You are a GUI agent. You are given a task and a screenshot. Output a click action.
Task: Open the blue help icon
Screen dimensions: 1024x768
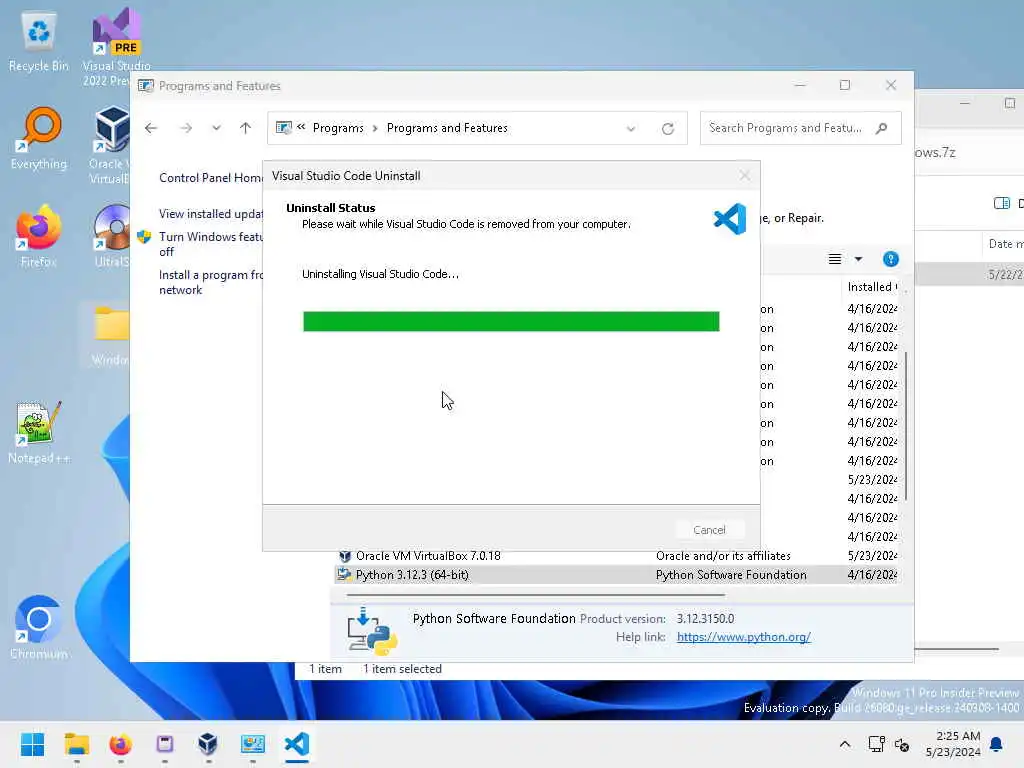(x=891, y=259)
